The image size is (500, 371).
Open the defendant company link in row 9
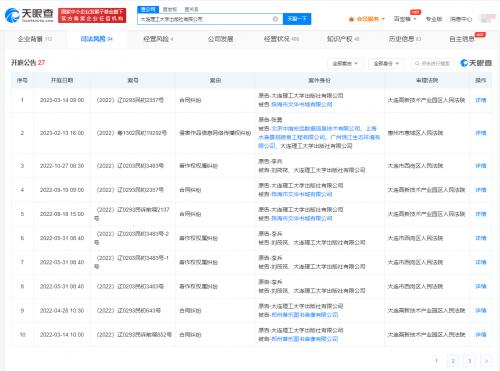tap(305, 315)
